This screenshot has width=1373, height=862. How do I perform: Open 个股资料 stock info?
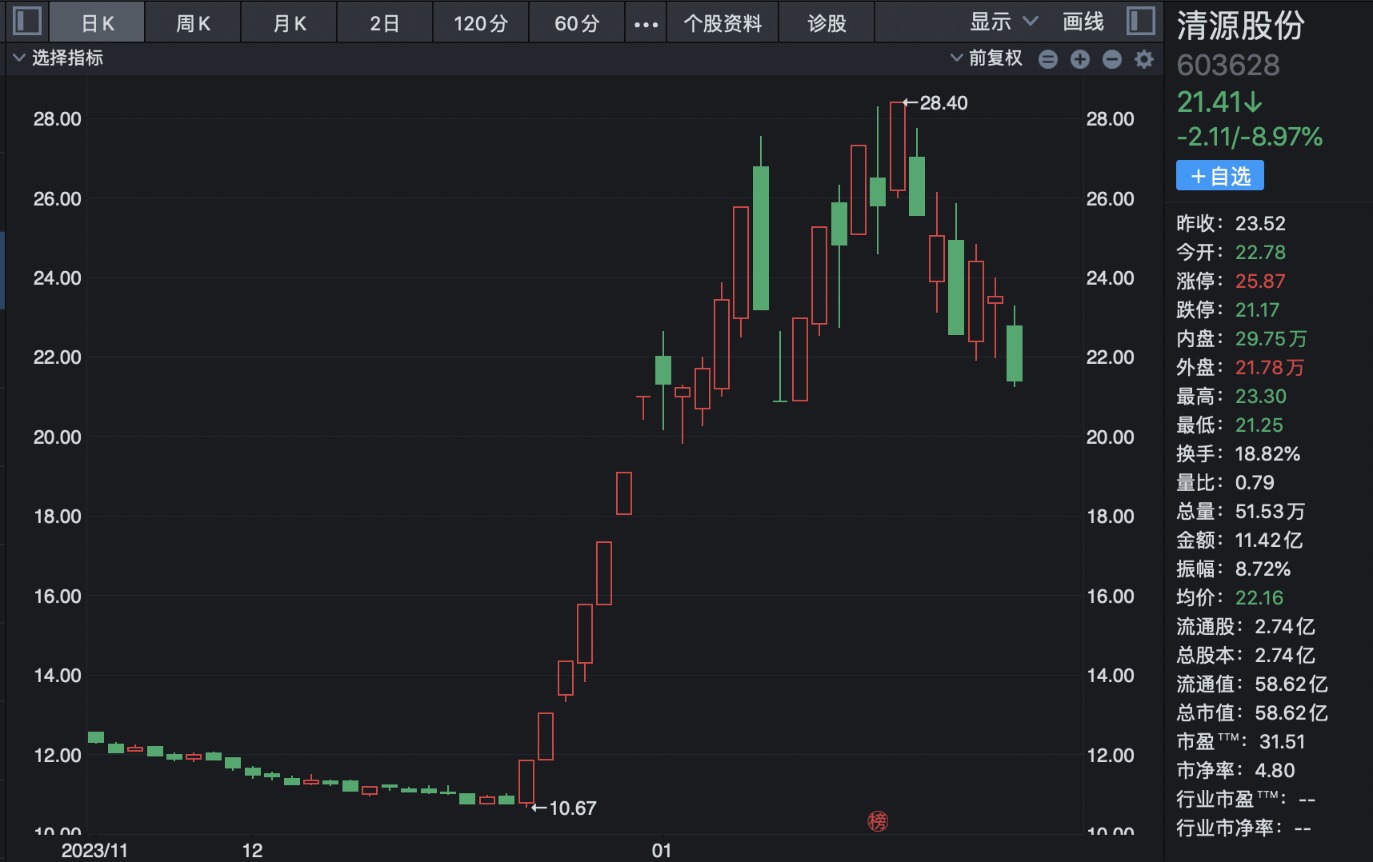(x=722, y=22)
